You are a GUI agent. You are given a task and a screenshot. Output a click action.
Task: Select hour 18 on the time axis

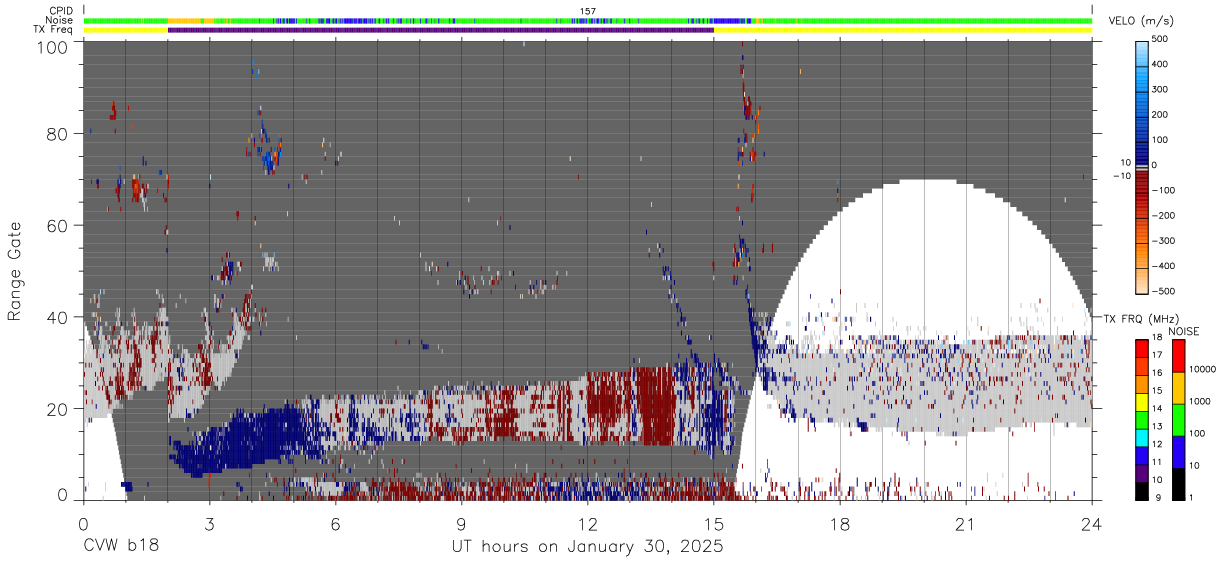[x=840, y=524]
